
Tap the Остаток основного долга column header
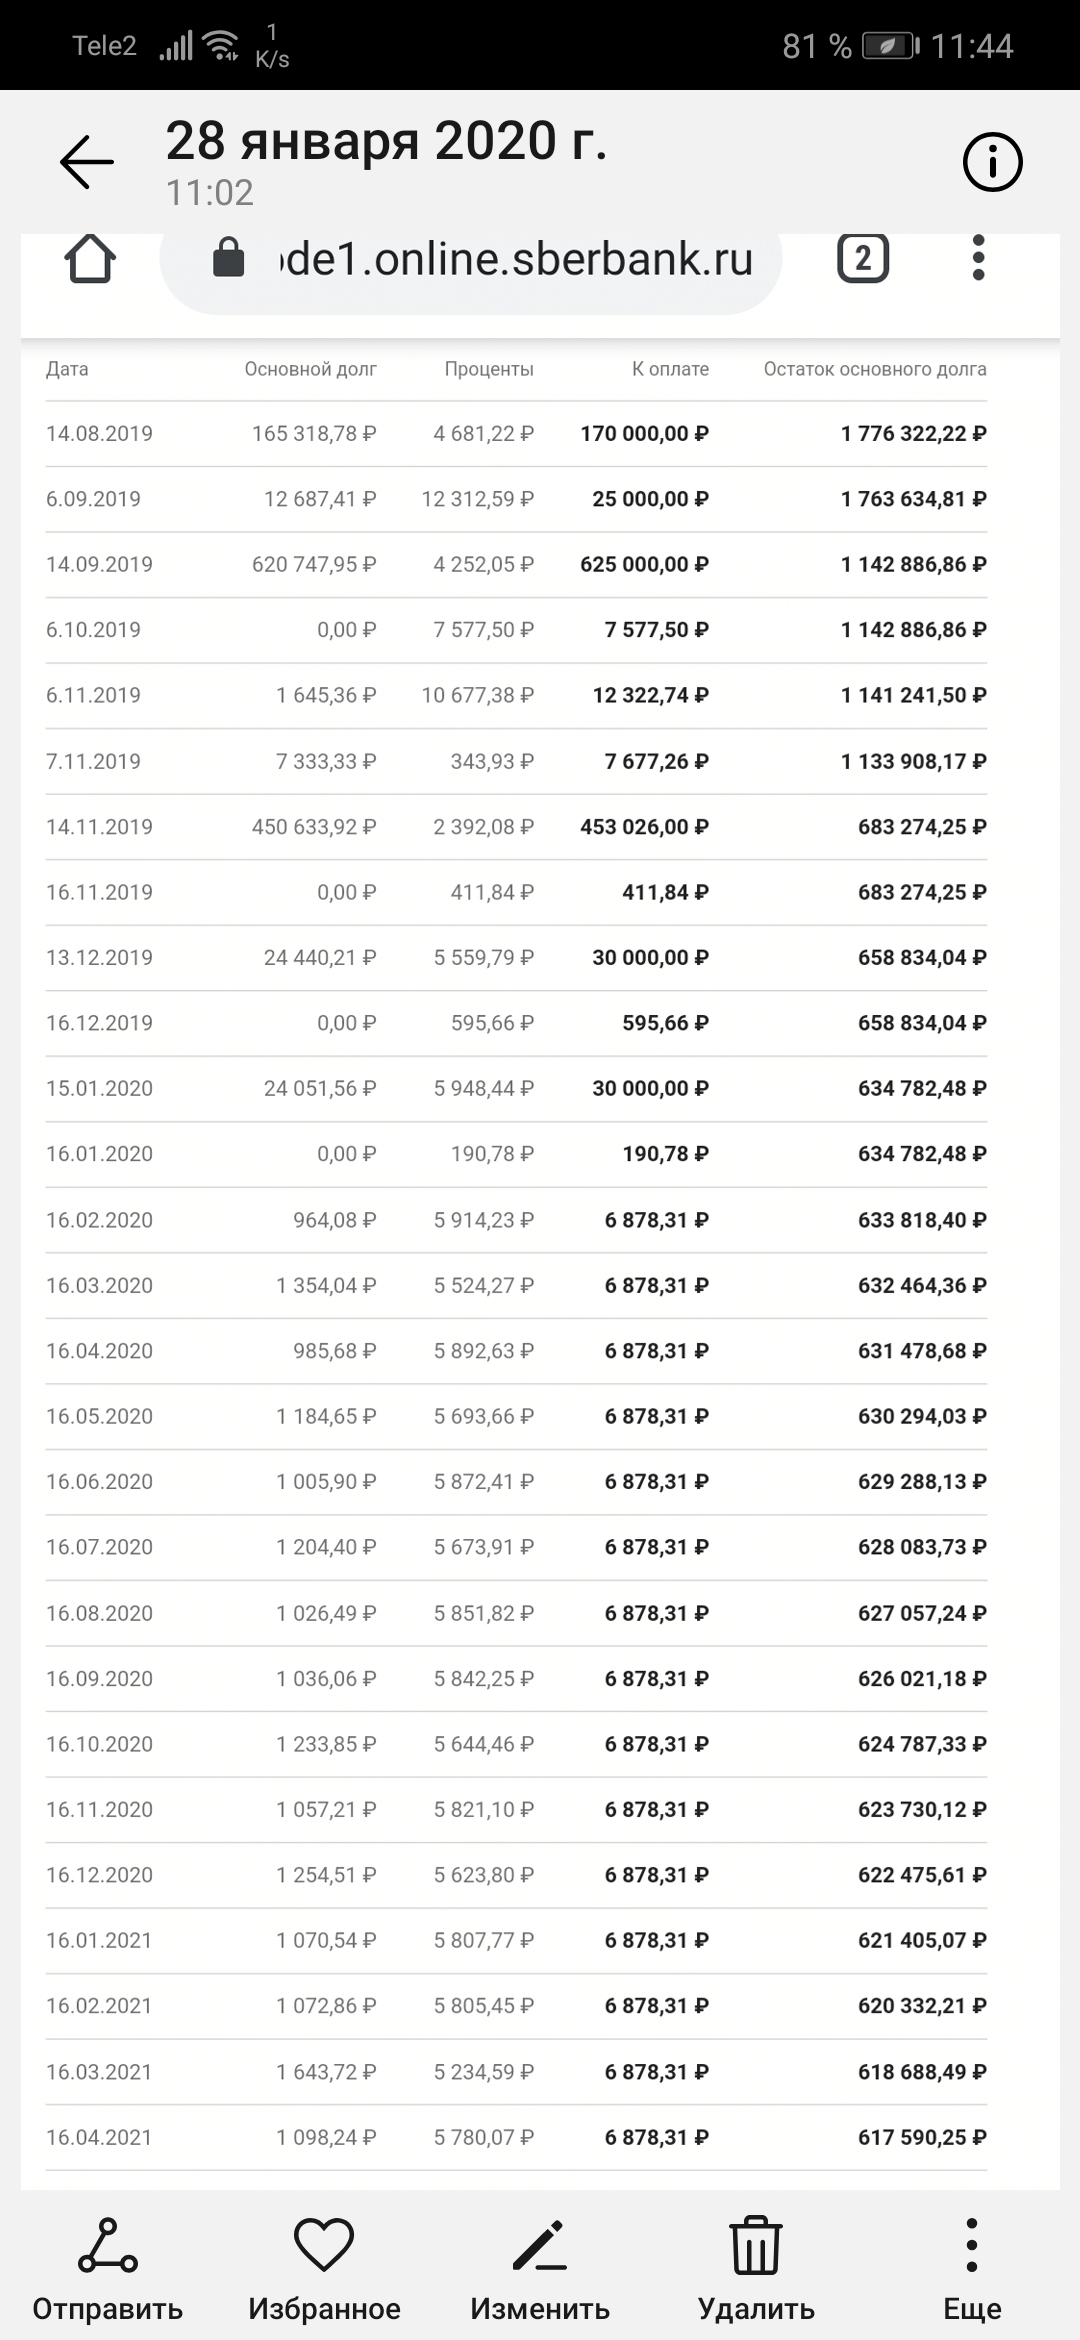(875, 369)
